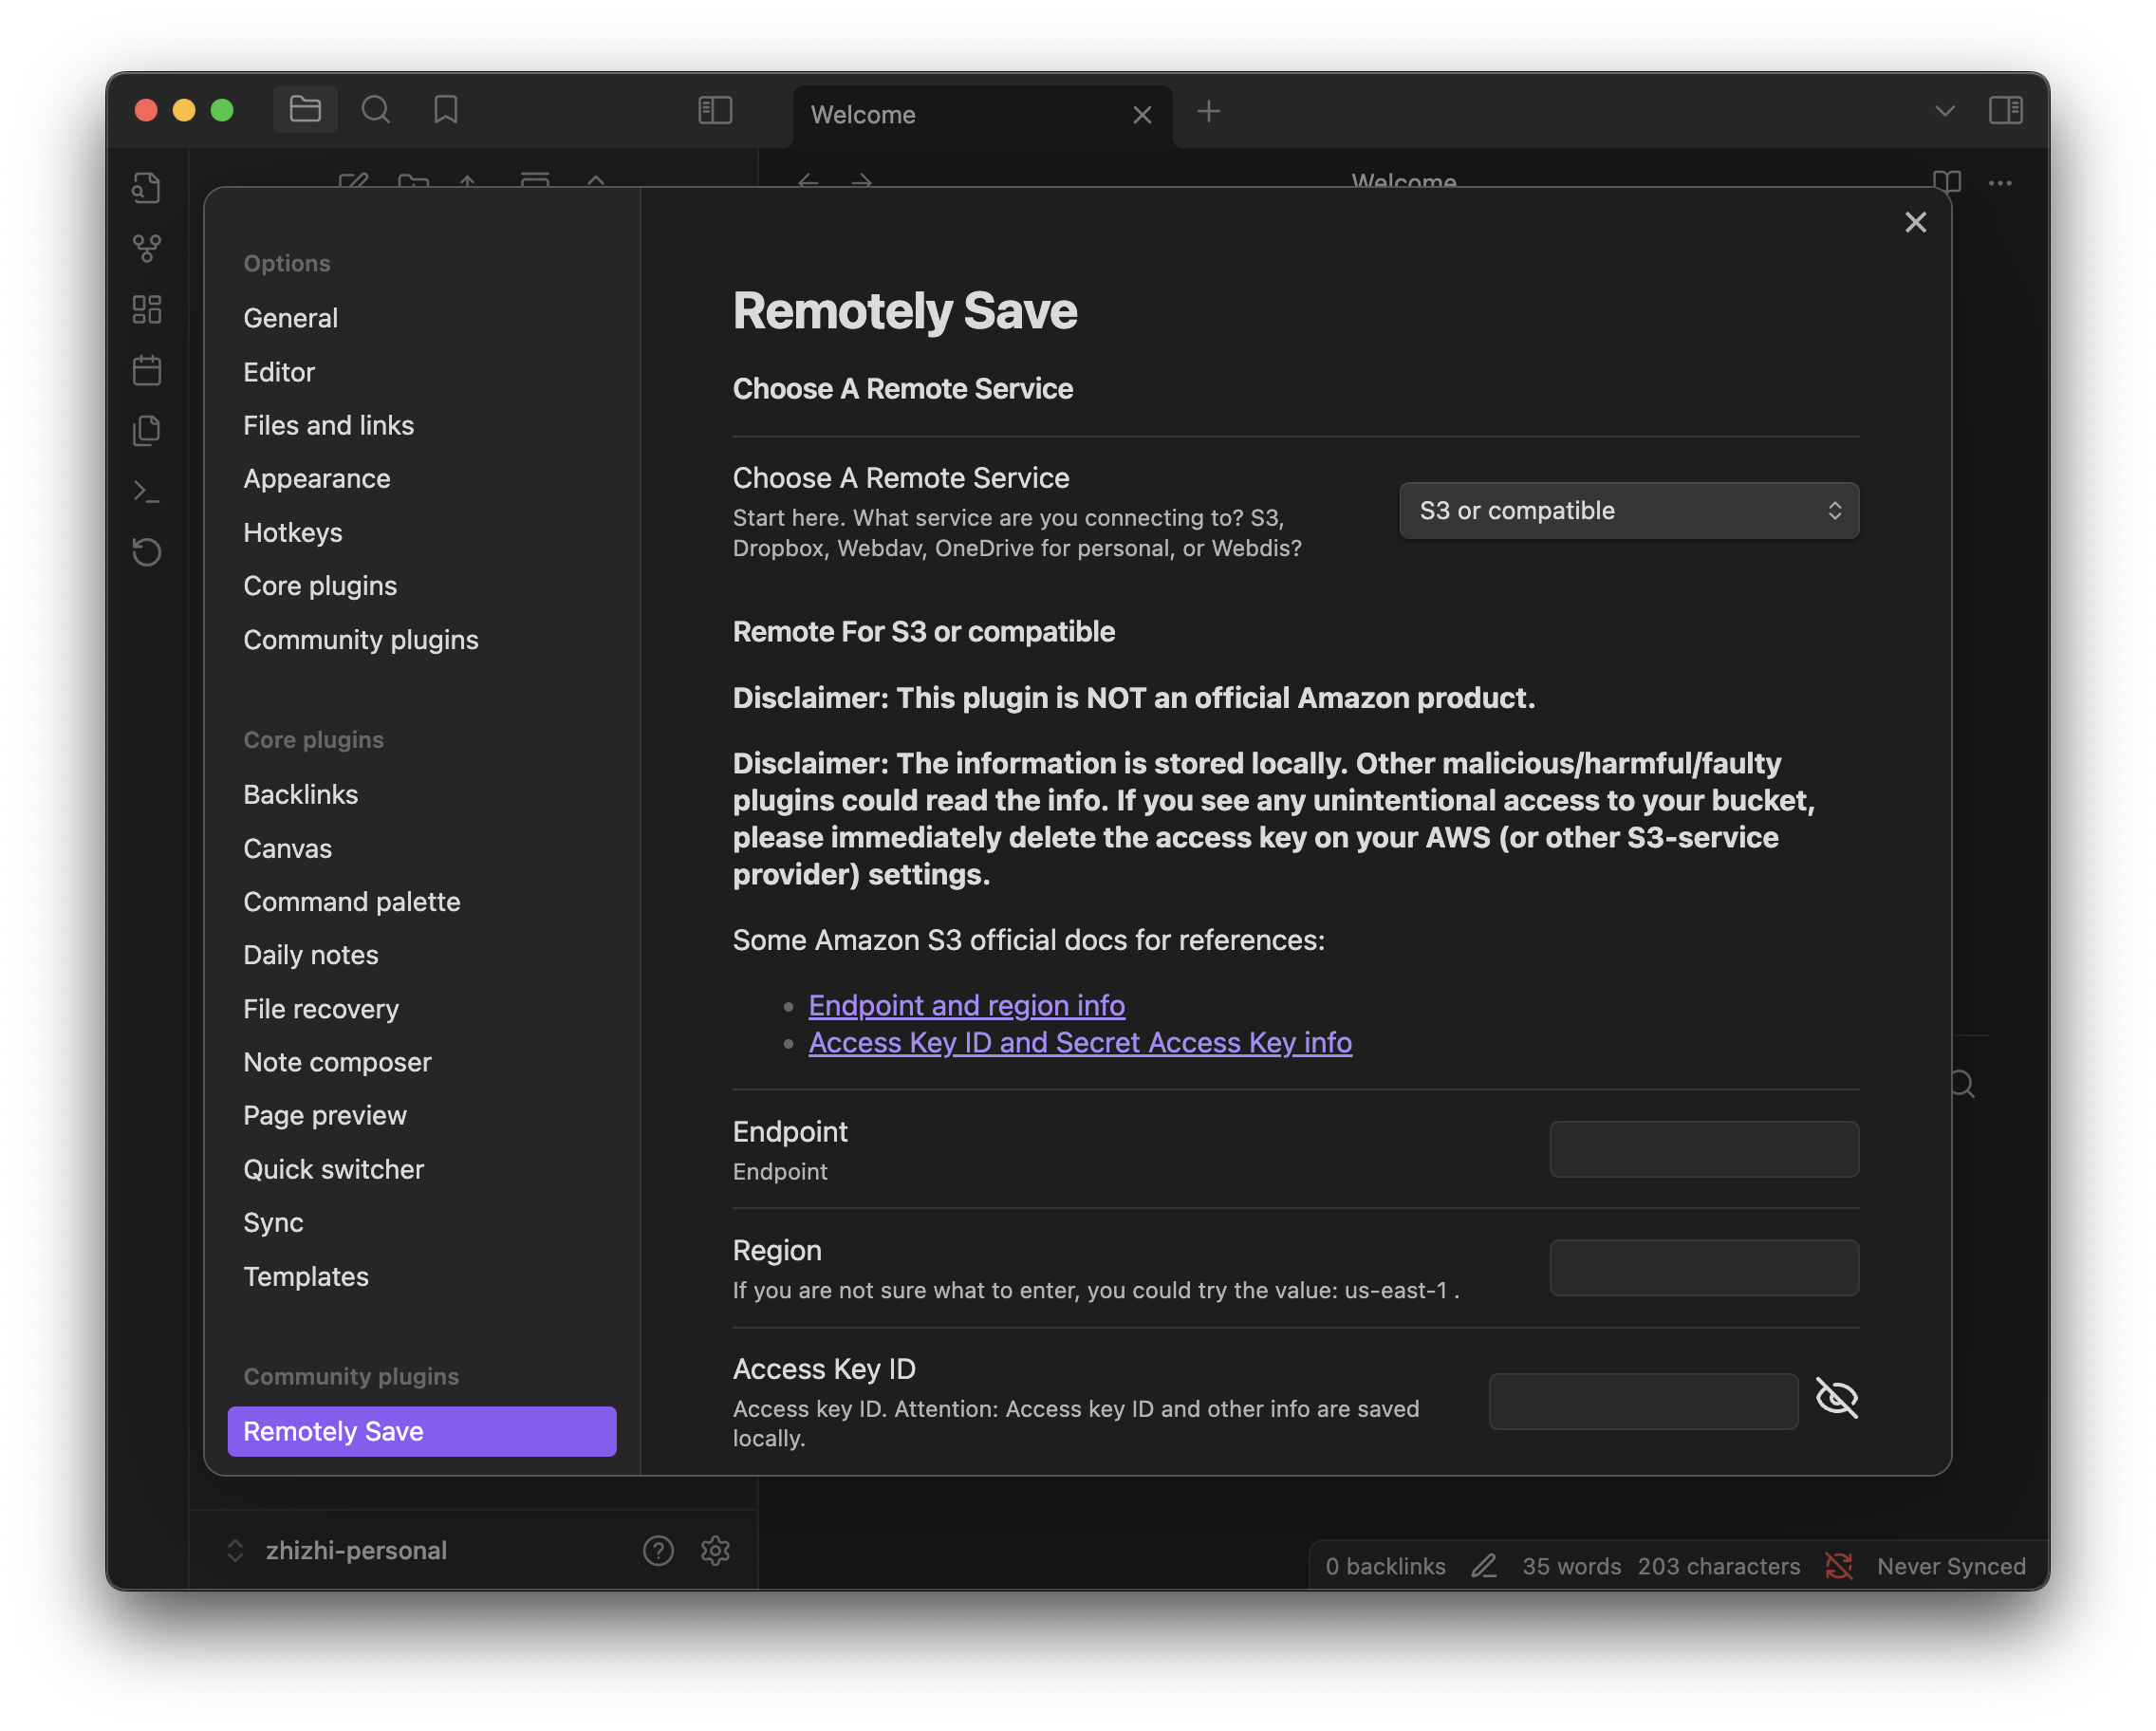Open the quick switcher ribbon icon
The width and height of the screenshot is (2156, 1731).
point(147,187)
